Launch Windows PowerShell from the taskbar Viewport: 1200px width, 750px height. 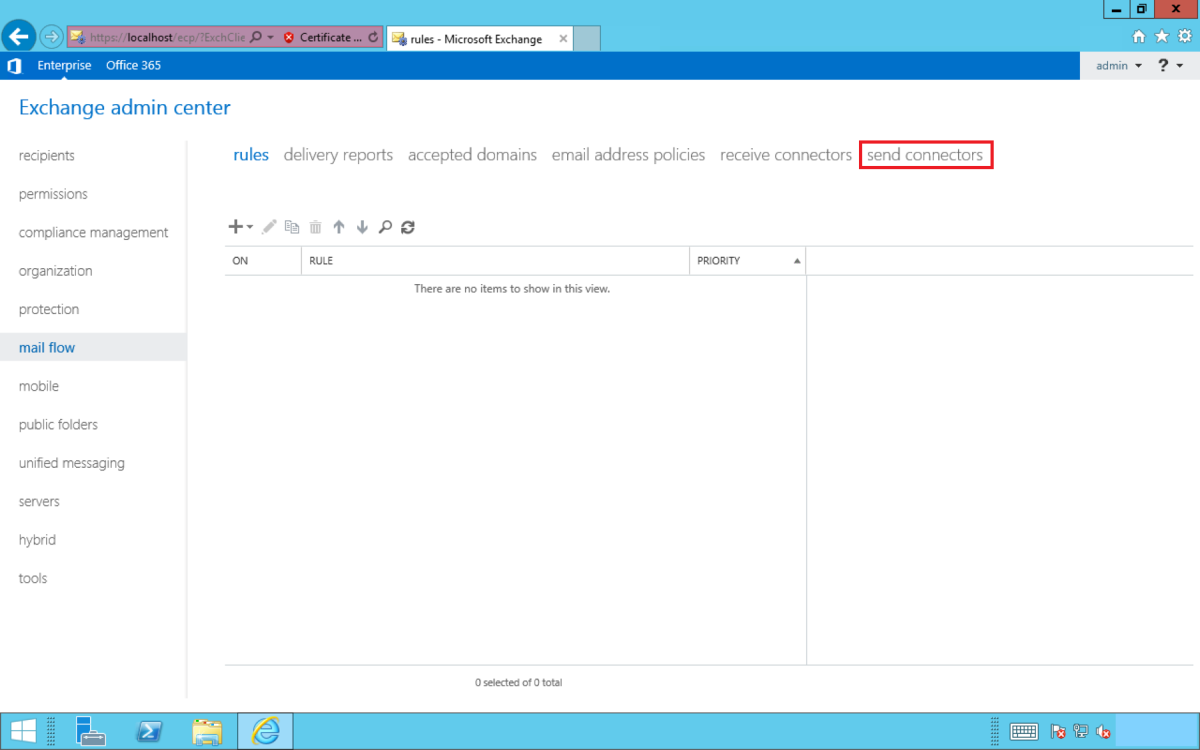pos(149,731)
